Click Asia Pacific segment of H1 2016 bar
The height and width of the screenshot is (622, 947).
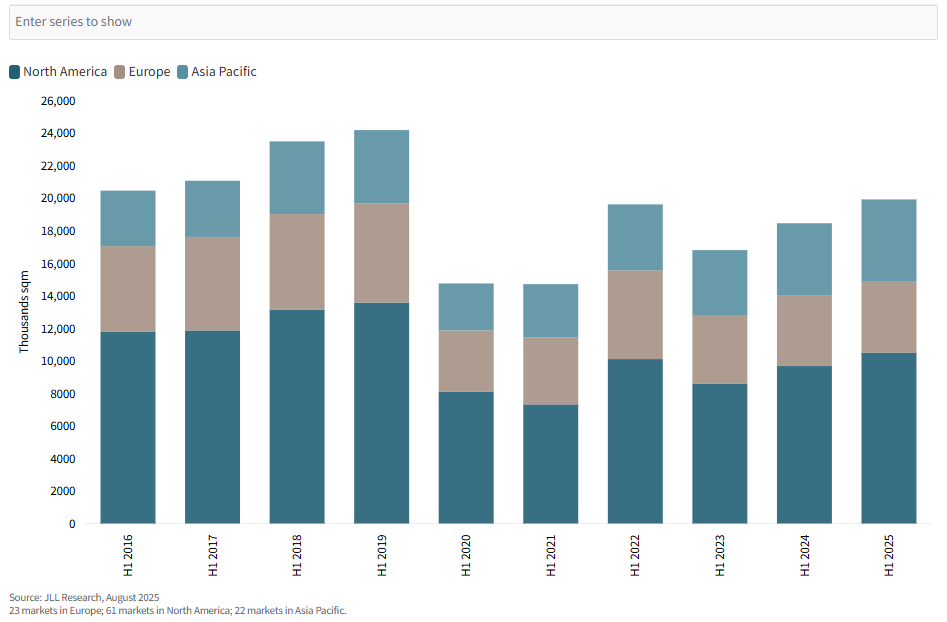[128, 218]
